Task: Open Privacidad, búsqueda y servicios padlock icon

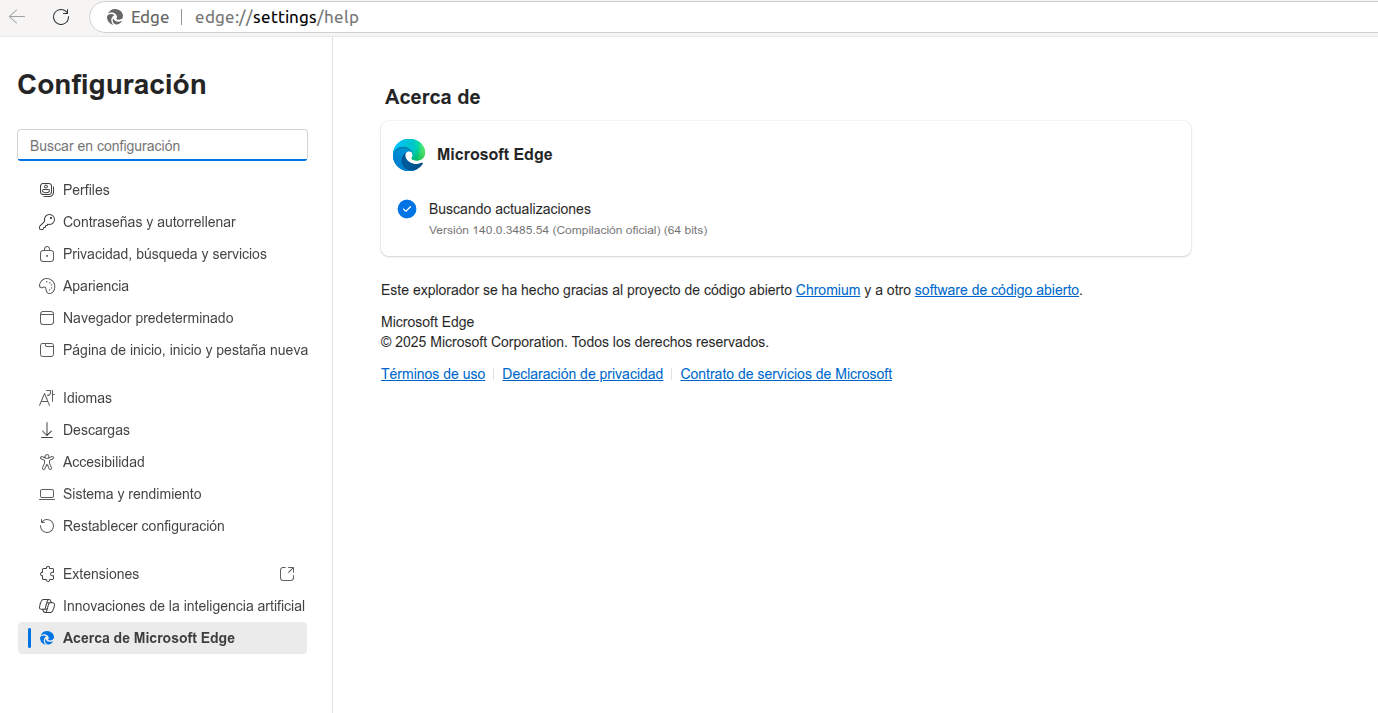Action: coord(46,253)
